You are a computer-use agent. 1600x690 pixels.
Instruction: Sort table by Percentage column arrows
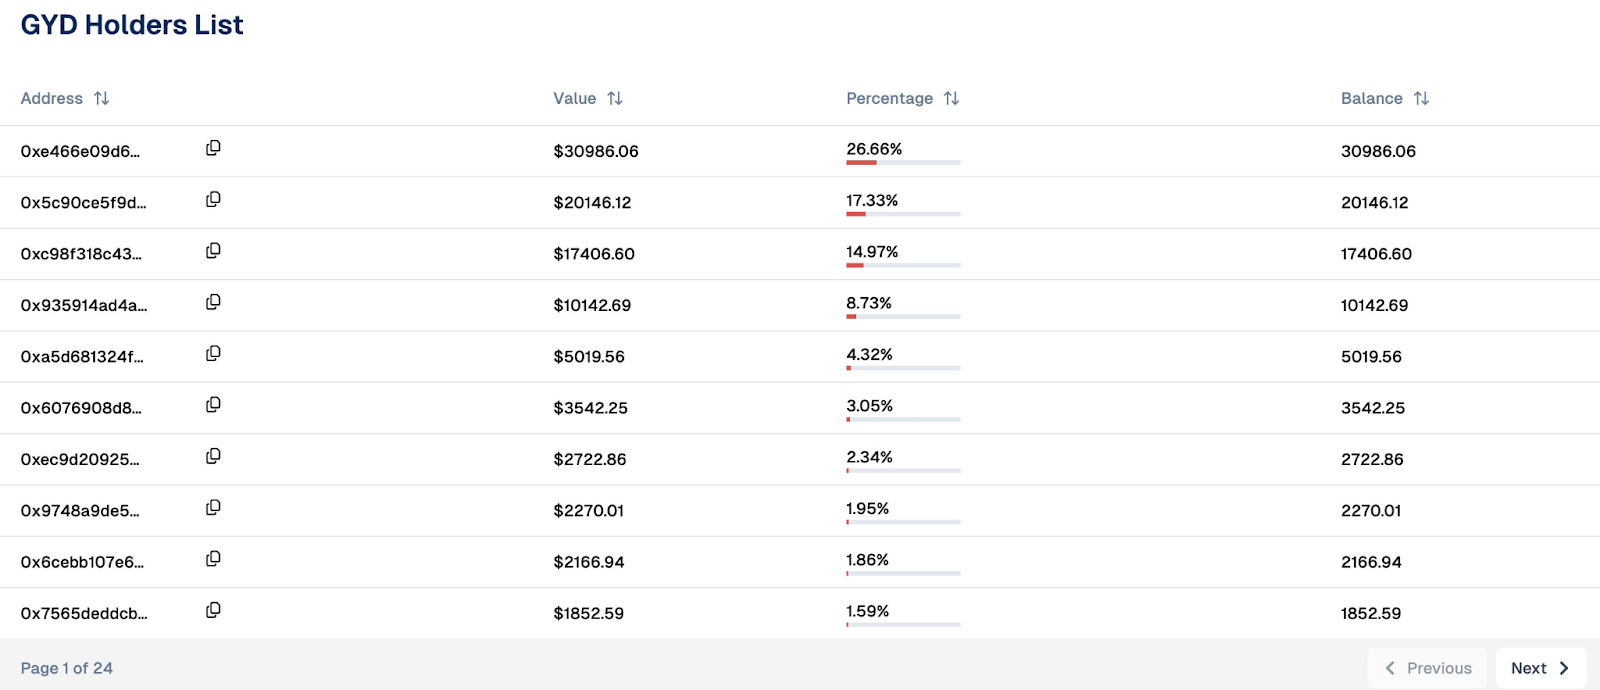951,98
